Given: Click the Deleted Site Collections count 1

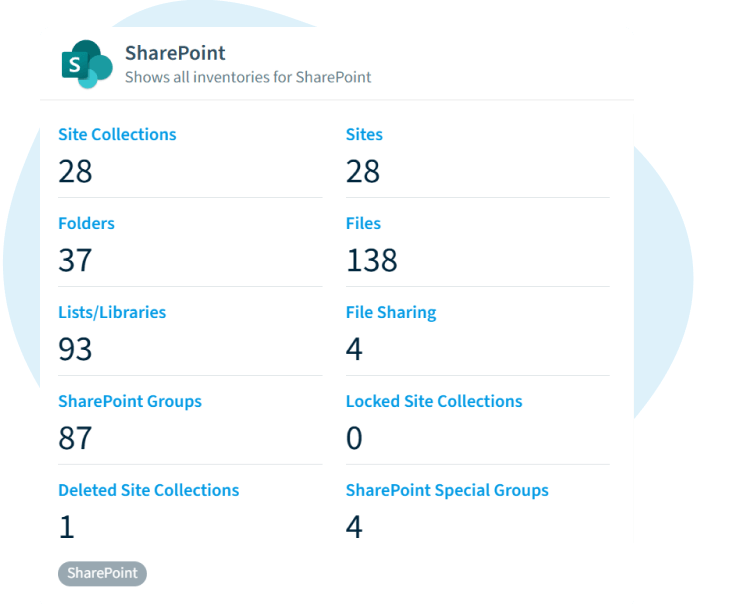Looking at the screenshot, I should point(67,527).
